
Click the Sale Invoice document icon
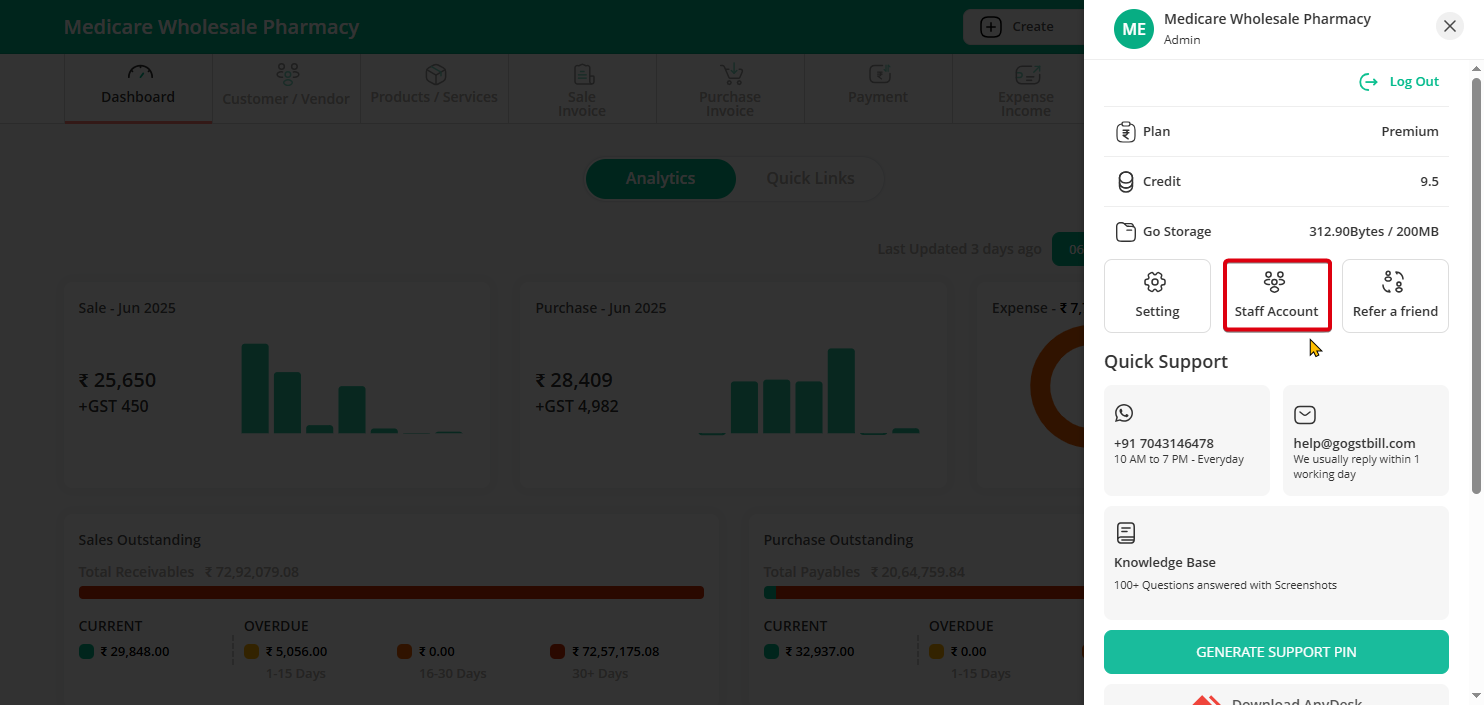click(x=584, y=75)
